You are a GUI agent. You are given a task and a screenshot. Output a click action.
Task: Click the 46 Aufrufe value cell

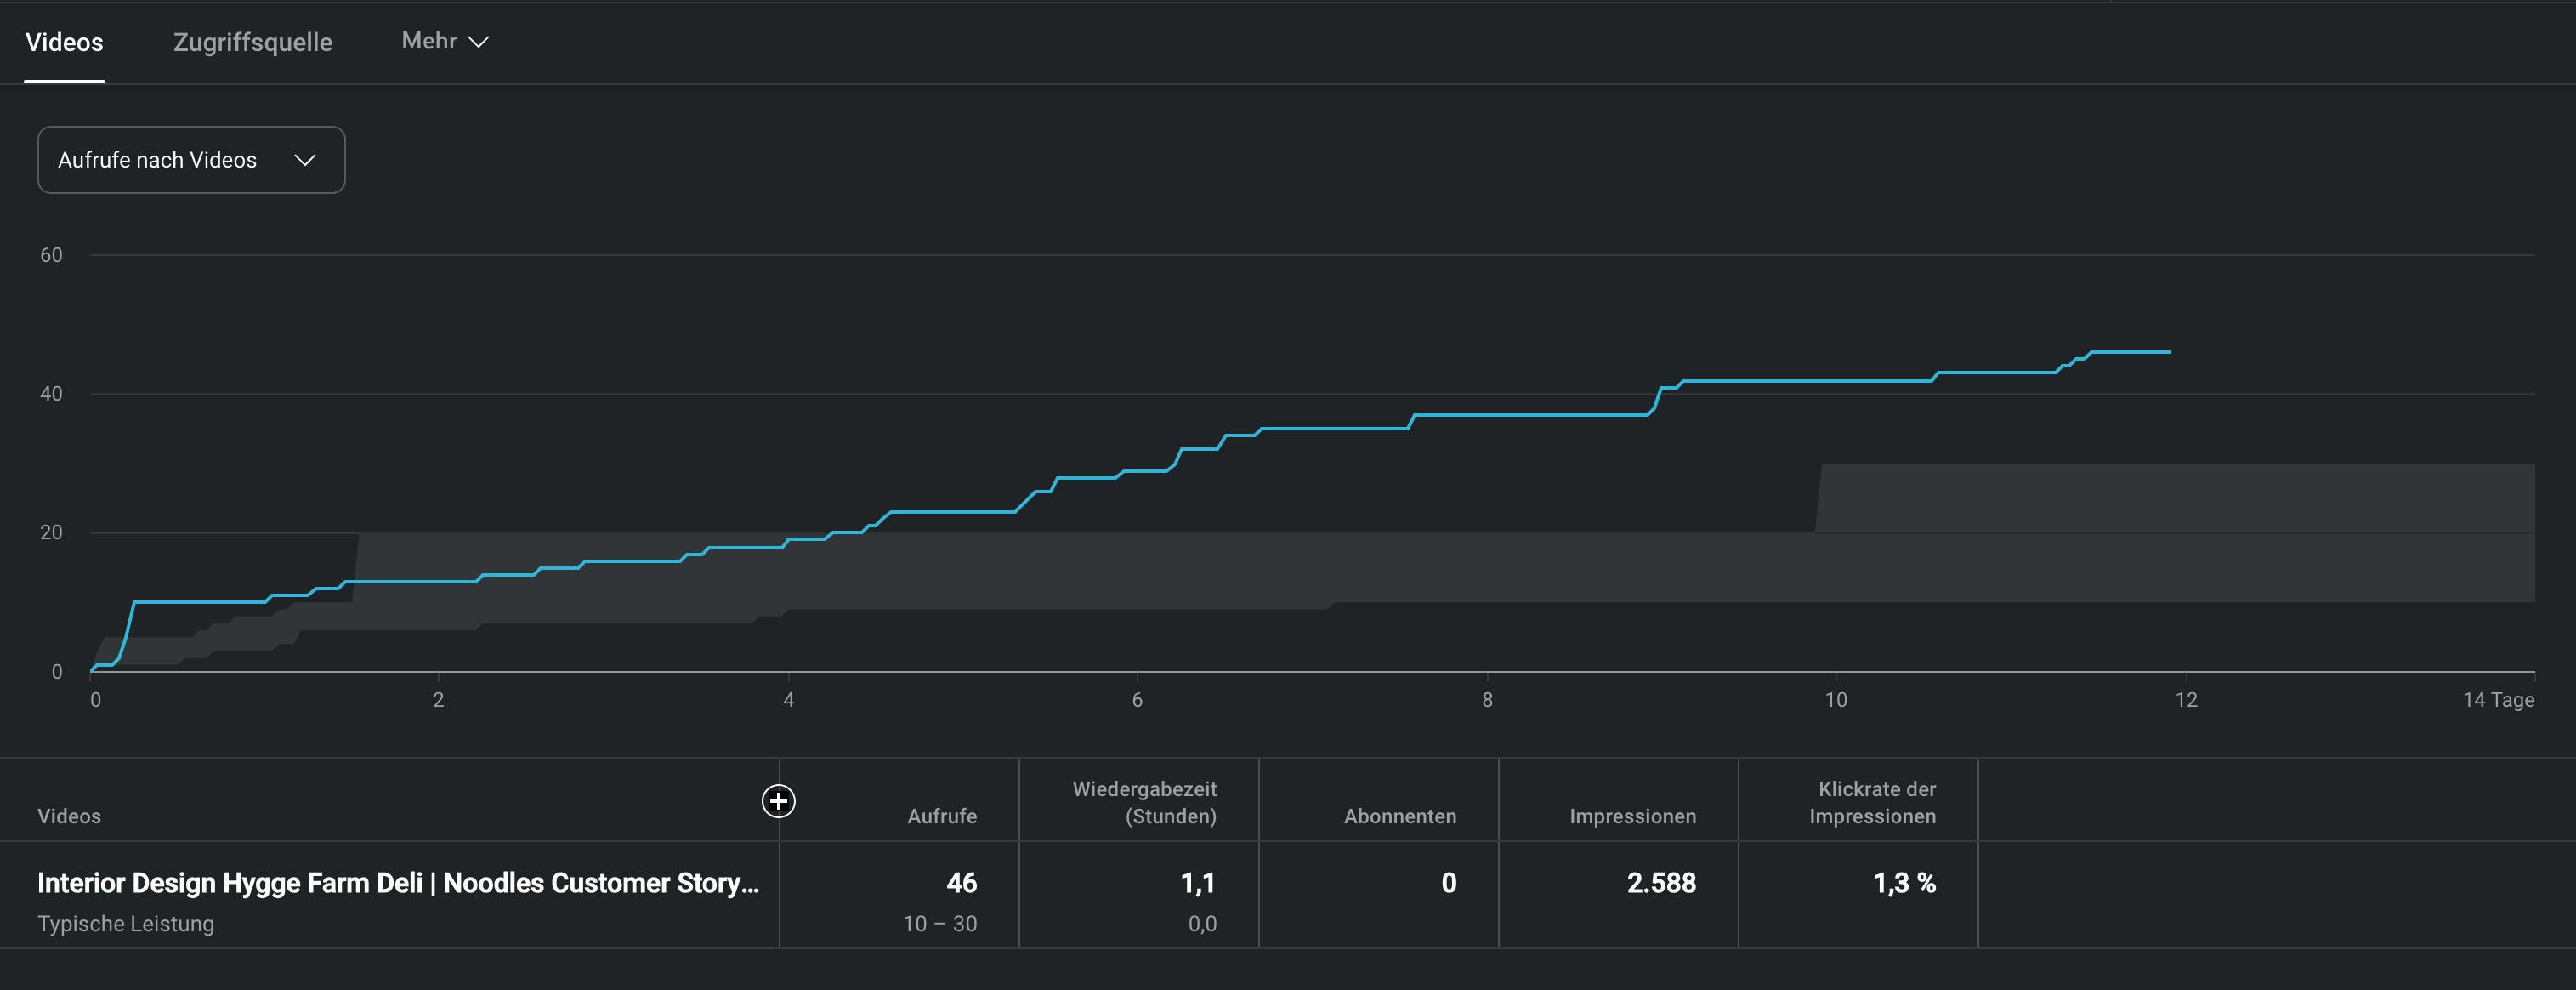(960, 883)
